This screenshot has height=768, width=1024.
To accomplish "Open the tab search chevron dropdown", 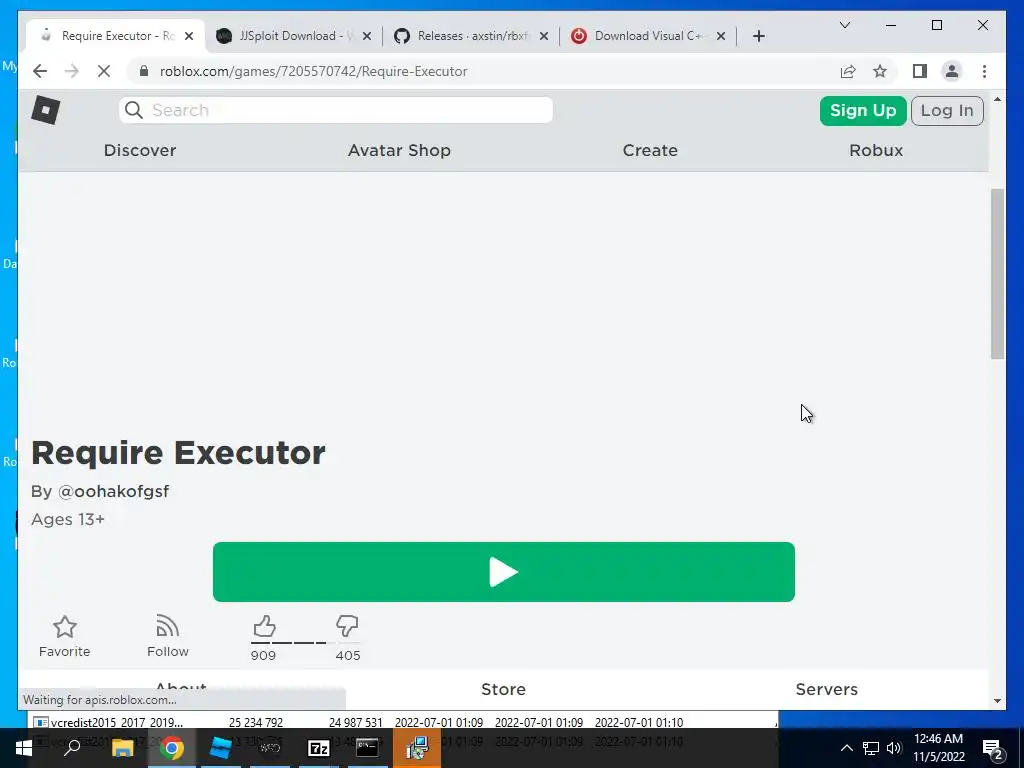I will pos(844,25).
